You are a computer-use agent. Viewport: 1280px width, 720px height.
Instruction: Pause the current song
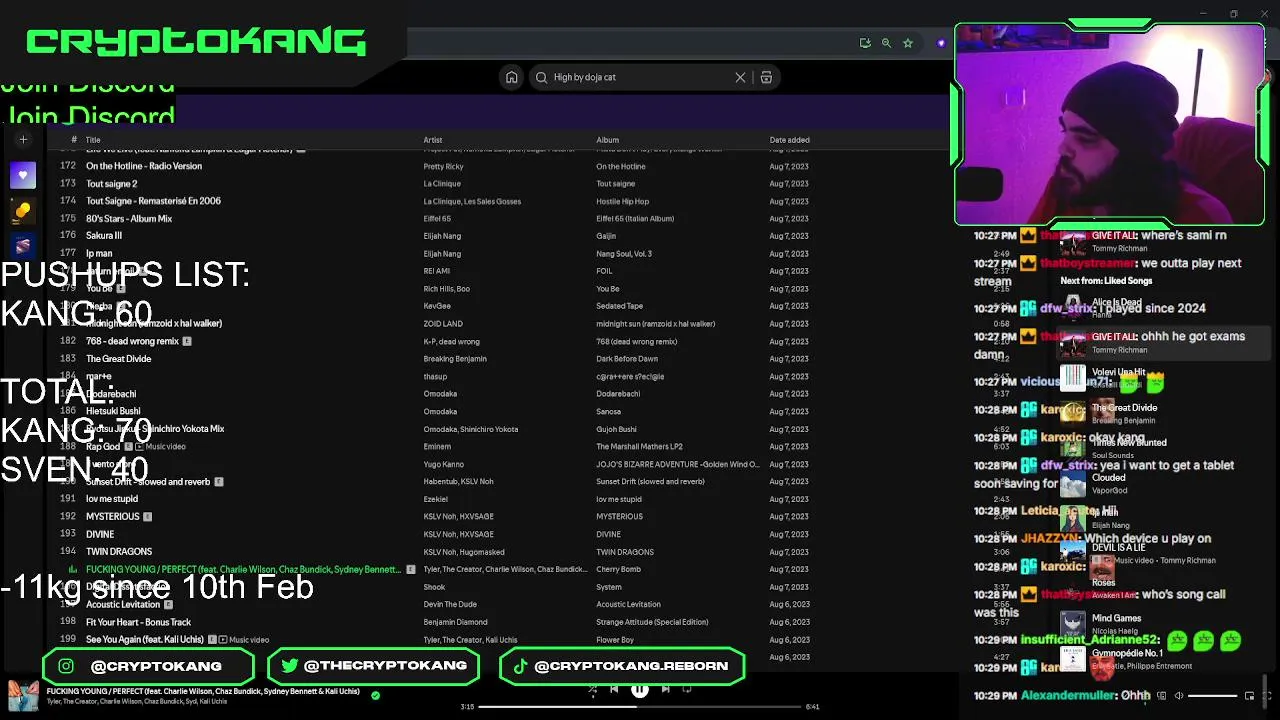[x=640, y=689]
